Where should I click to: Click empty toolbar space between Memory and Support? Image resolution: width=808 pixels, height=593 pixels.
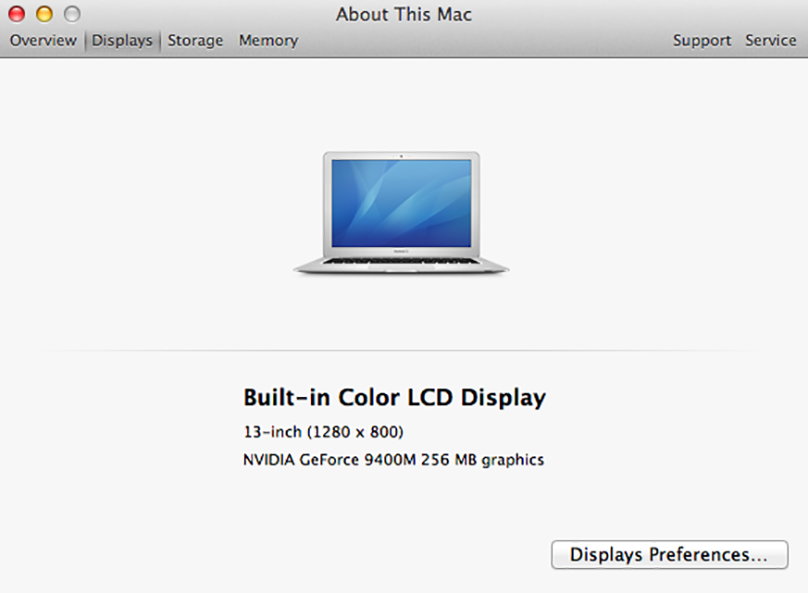(484, 40)
